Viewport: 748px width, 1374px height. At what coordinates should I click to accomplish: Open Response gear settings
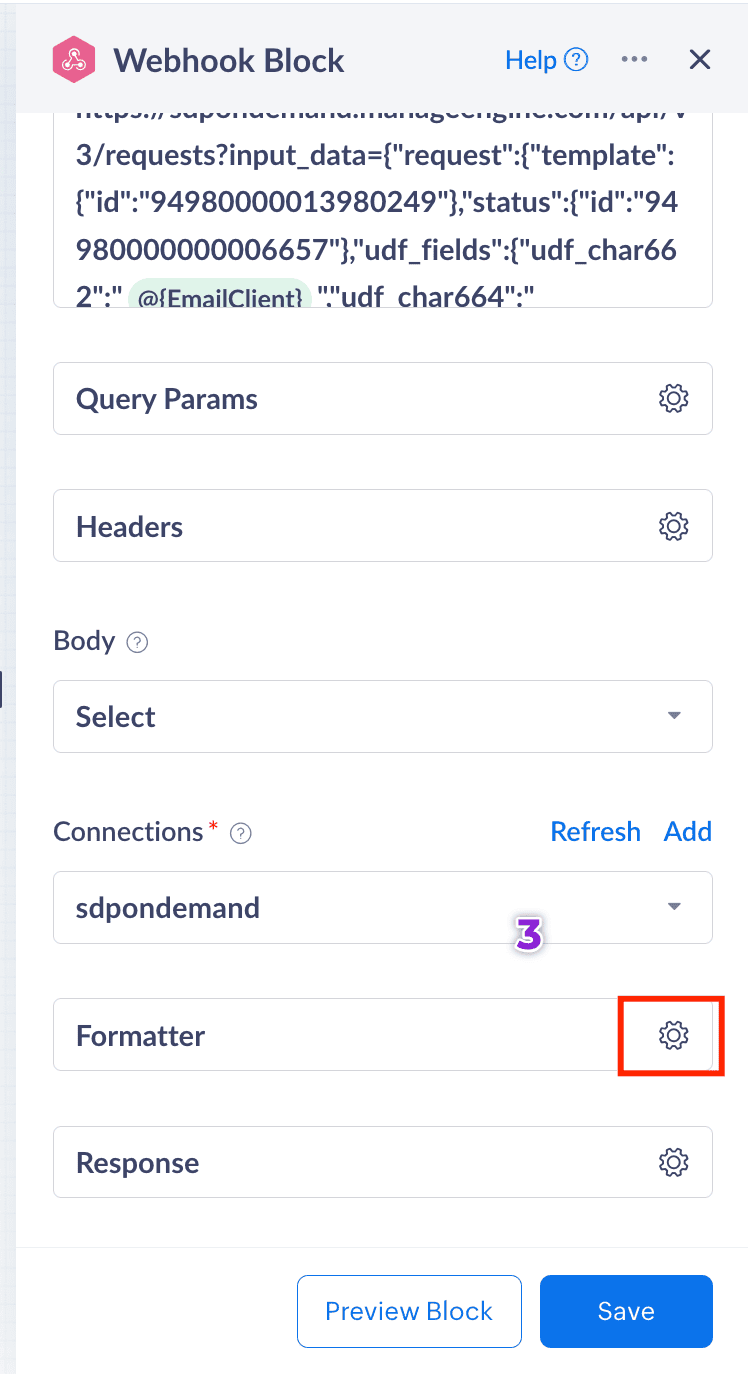pyautogui.click(x=674, y=1162)
